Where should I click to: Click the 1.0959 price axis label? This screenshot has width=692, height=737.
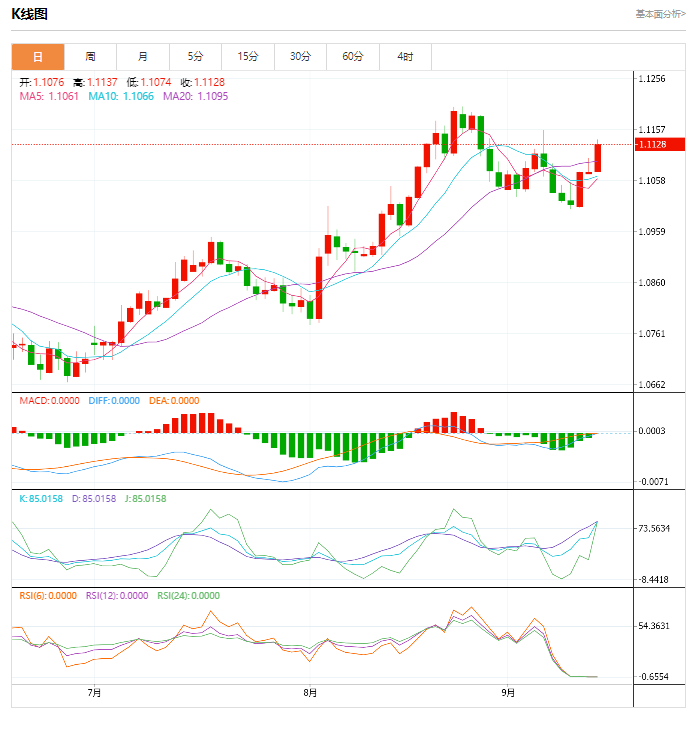[x=652, y=231]
